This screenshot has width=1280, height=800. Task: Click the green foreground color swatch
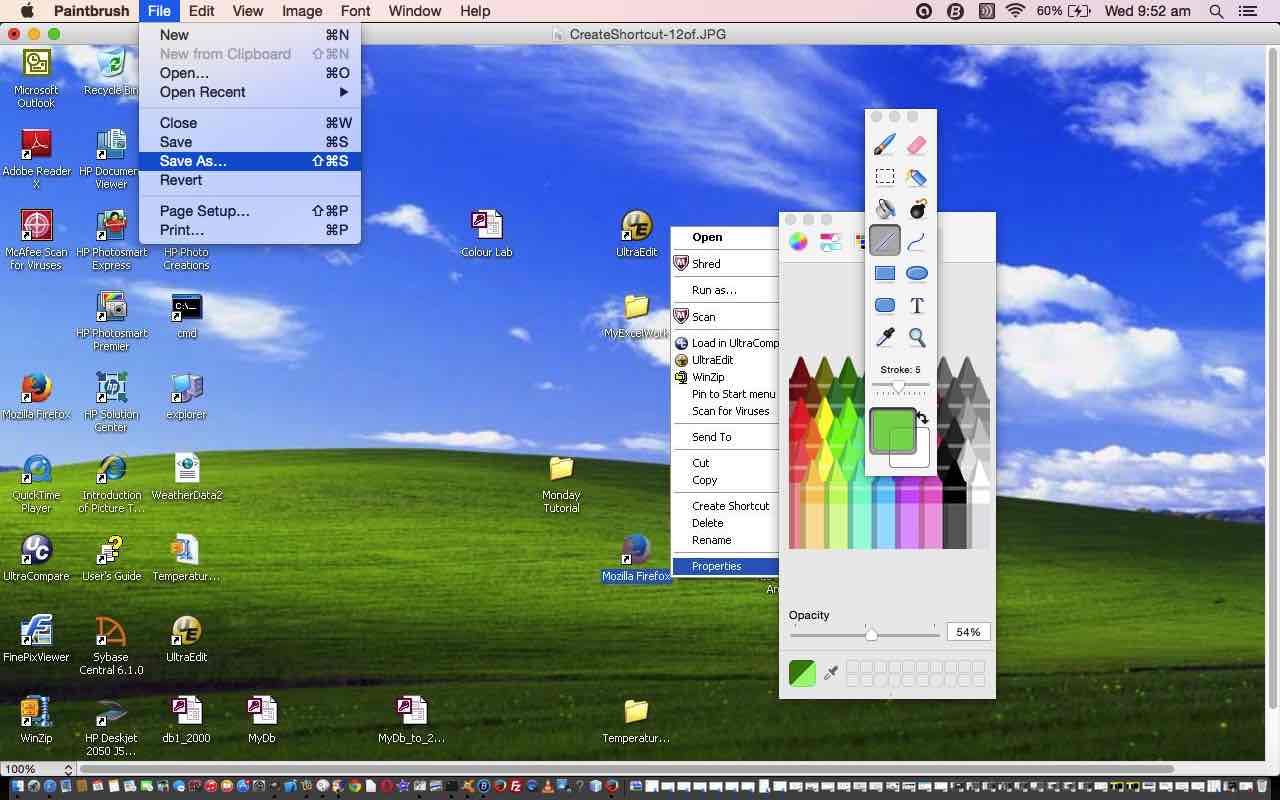point(893,431)
